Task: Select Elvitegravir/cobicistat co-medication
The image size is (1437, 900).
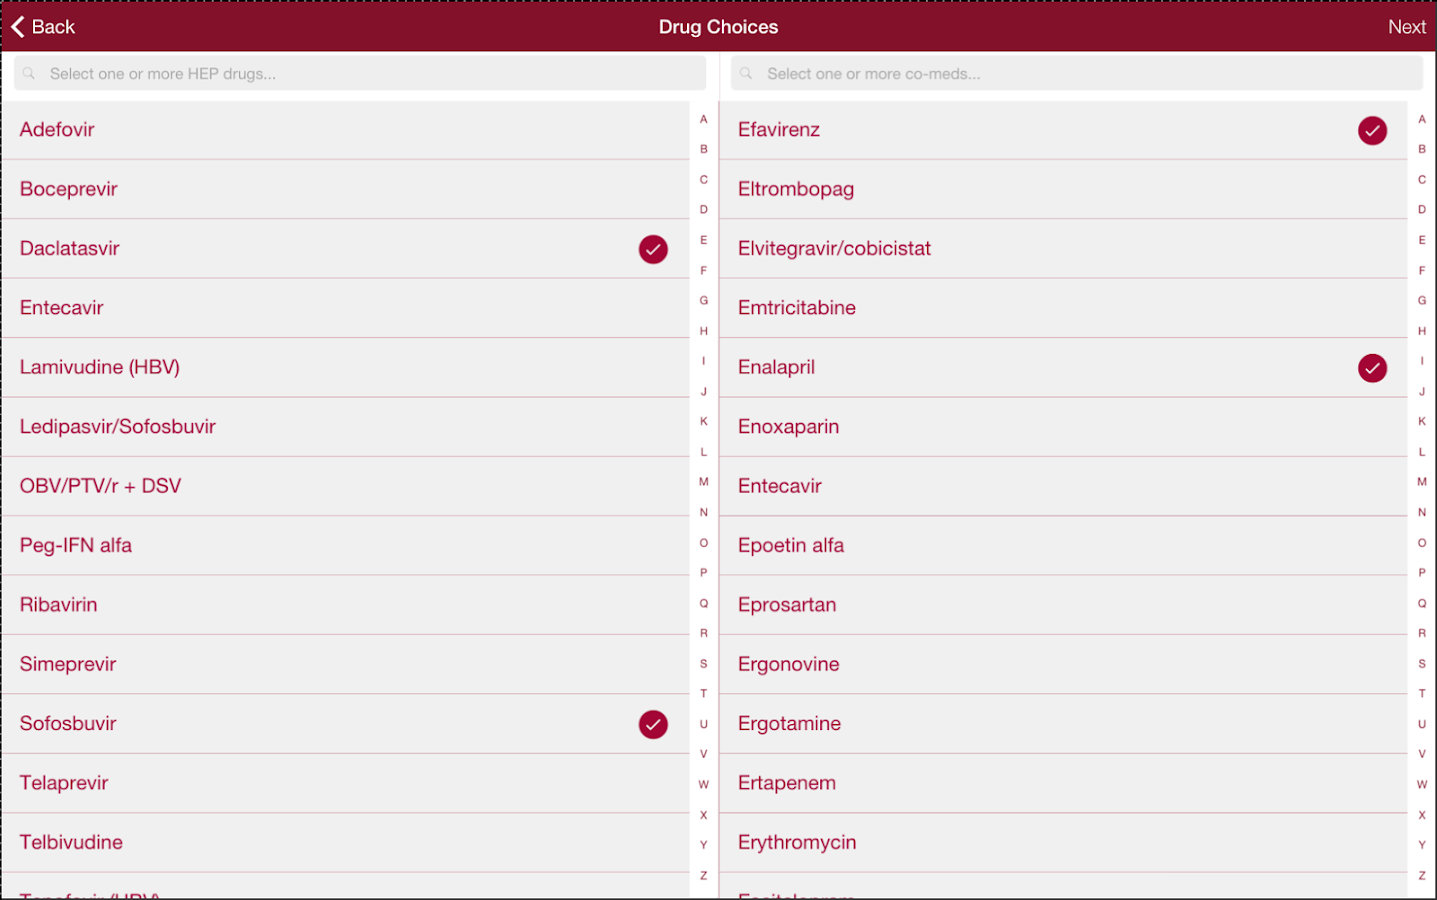Action: 834,249
